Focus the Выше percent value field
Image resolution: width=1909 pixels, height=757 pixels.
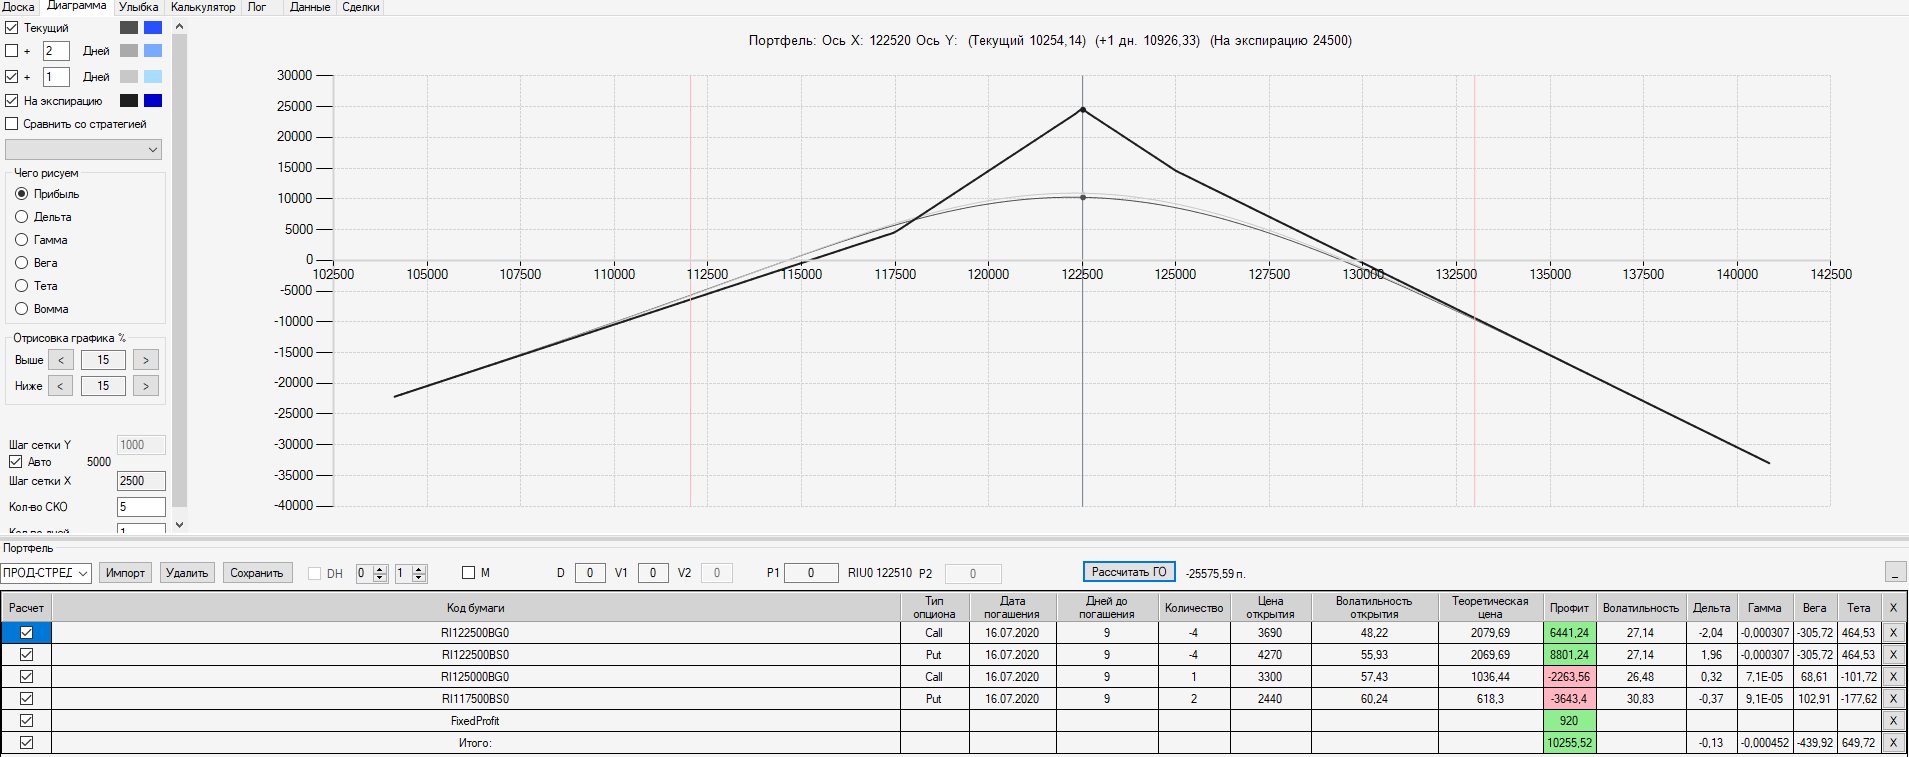click(103, 360)
